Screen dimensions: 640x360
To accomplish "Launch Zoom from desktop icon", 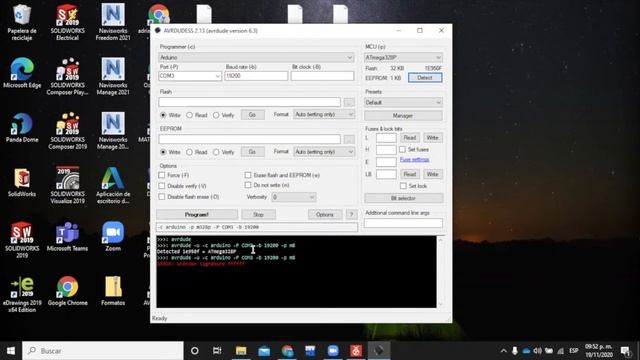I will click(x=113, y=237).
